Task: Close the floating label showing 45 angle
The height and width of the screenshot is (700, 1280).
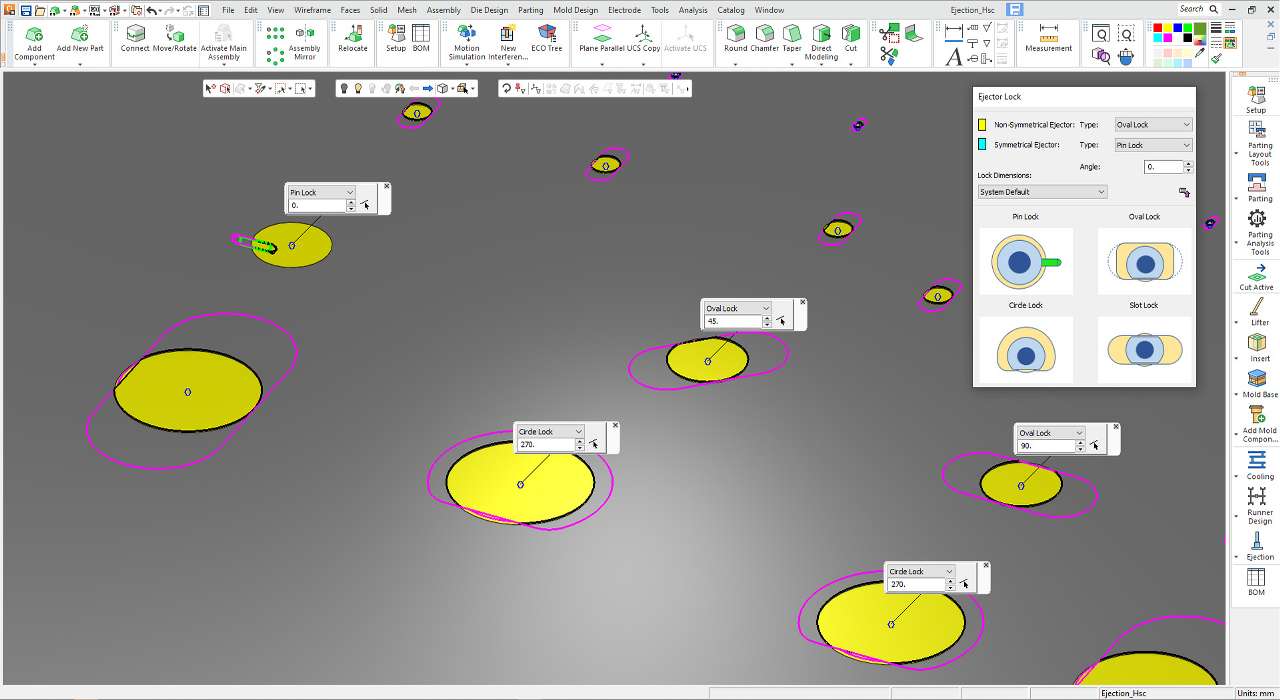Action: tap(802, 302)
